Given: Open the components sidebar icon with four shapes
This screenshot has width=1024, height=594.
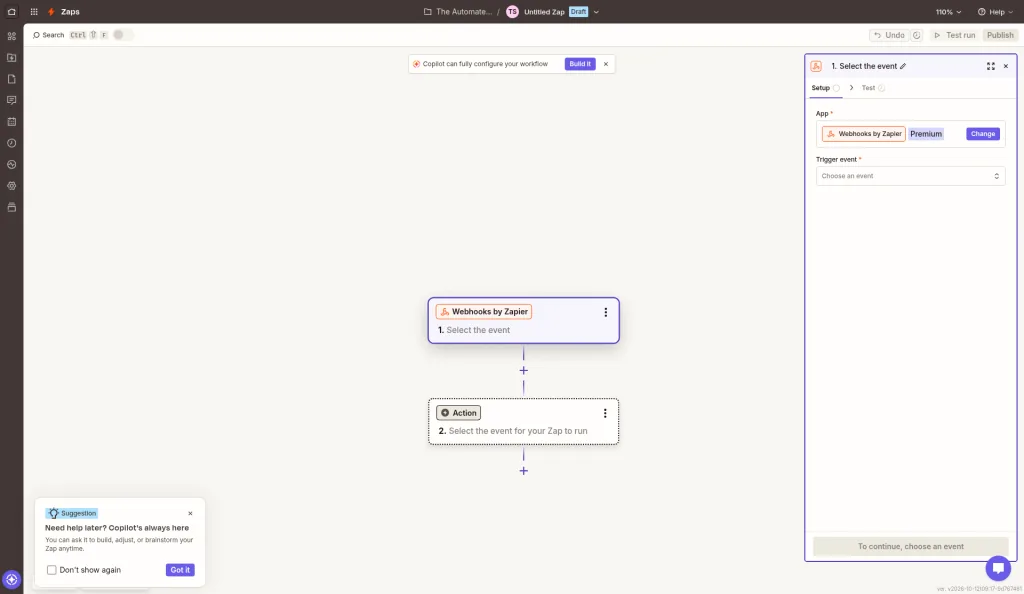Looking at the screenshot, I should [11, 37].
